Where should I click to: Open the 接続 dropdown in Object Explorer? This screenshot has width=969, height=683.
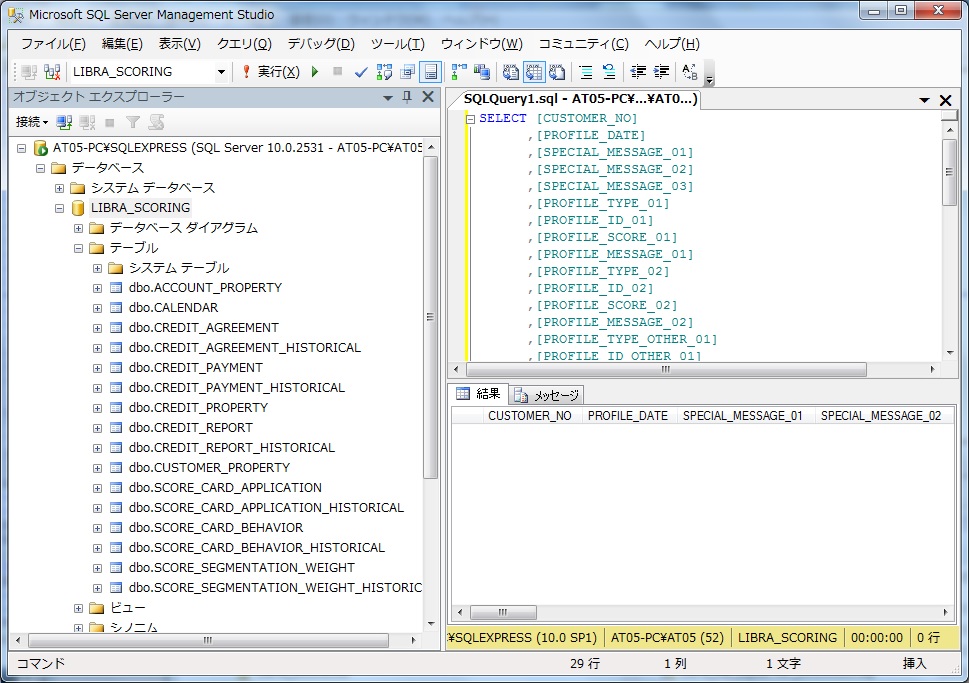32,122
